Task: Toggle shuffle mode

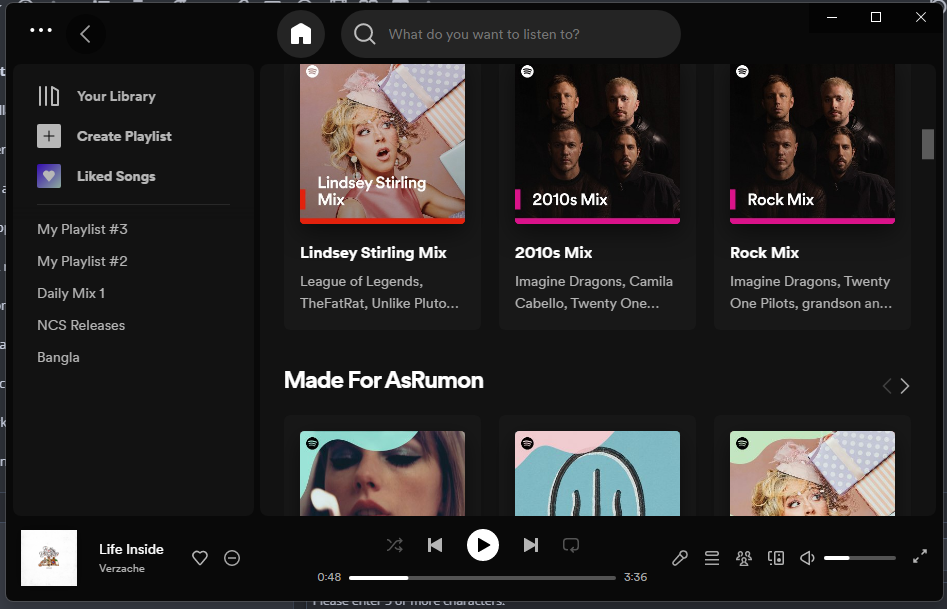Action: coord(394,545)
